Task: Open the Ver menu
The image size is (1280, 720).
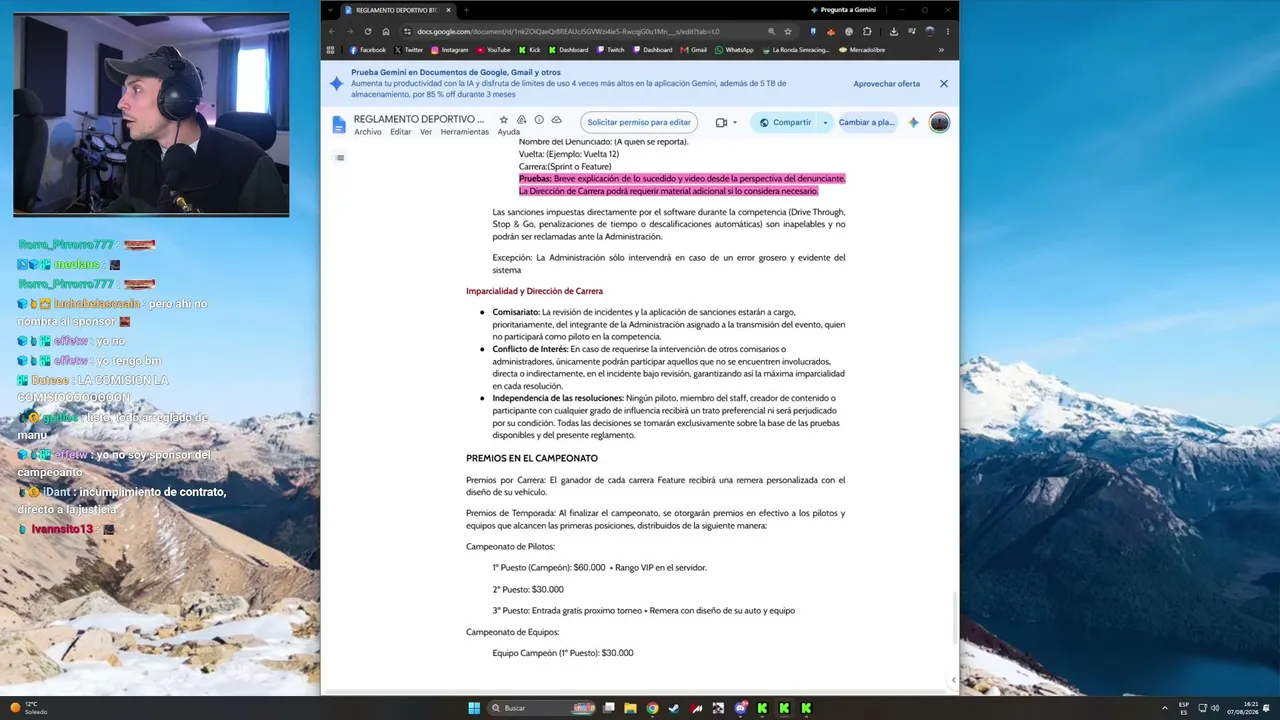Action: coord(426,132)
